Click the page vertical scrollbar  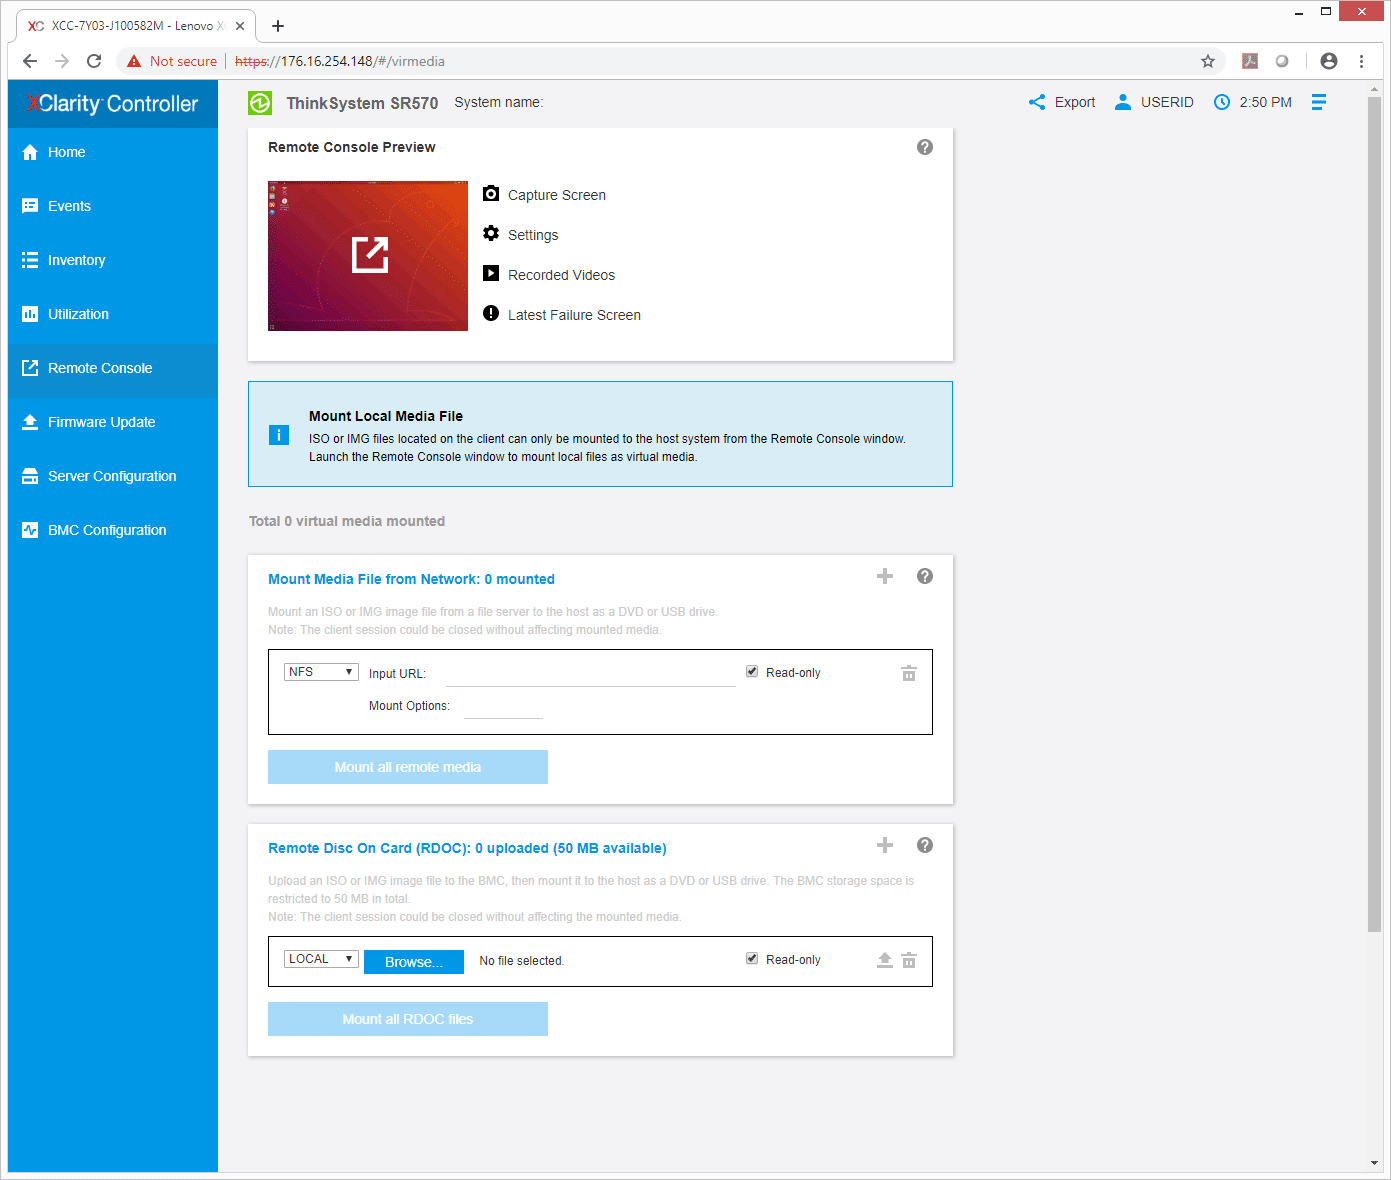[1375, 515]
